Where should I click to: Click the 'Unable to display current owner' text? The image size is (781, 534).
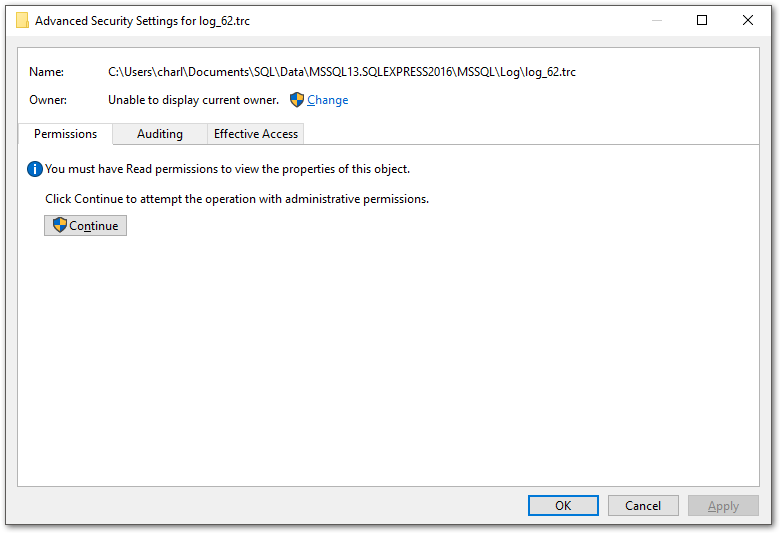[193, 100]
